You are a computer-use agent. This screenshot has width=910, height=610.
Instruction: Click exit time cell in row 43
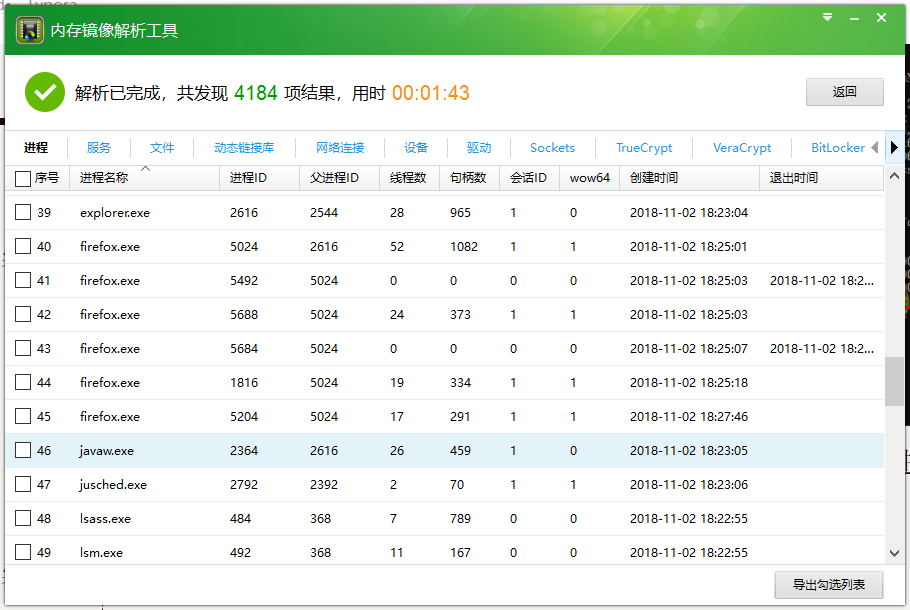[822, 349]
